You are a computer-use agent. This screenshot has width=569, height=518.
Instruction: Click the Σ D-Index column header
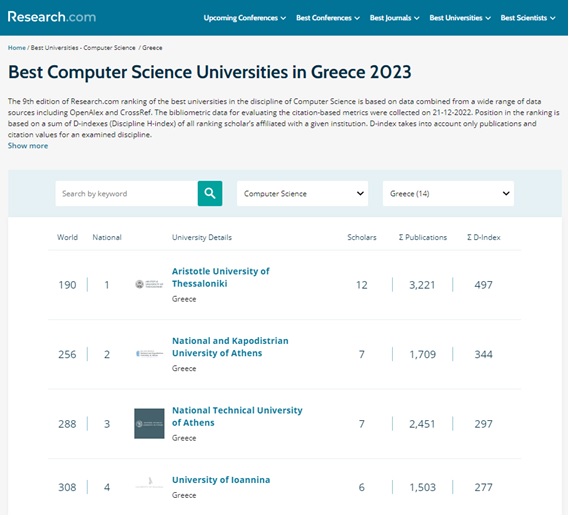coord(484,237)
